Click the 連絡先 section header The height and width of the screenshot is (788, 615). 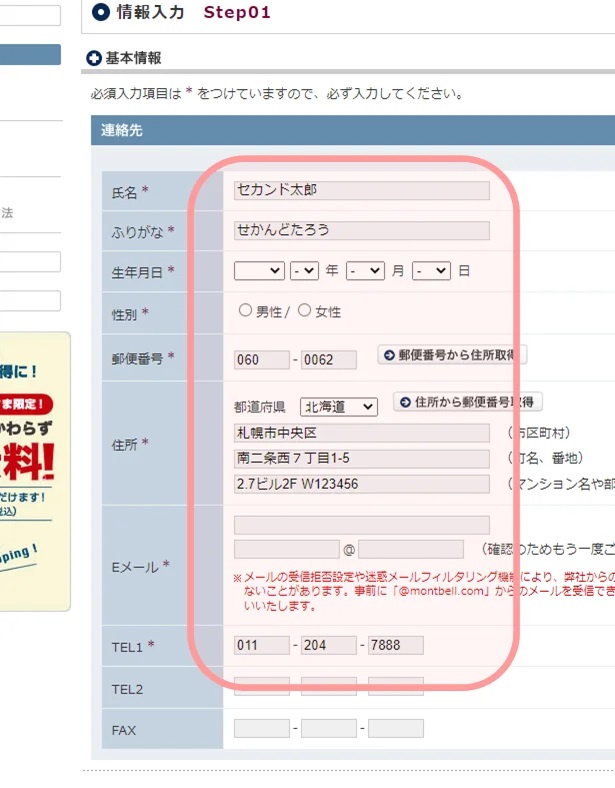tap(353, 130)
